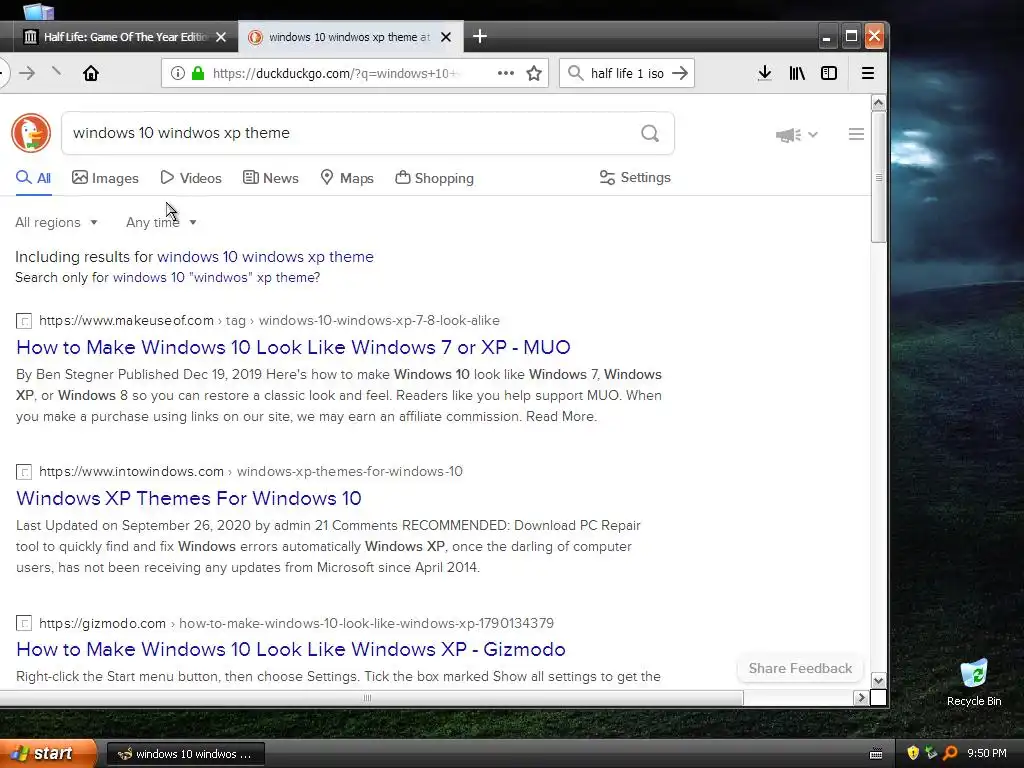Open DuckDuckGo side hamburger menu

[x=856, y=134]
